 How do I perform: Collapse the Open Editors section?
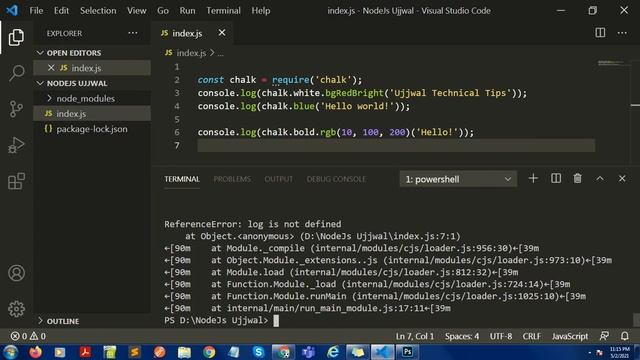pyautogui.click(x=40, y=53)
